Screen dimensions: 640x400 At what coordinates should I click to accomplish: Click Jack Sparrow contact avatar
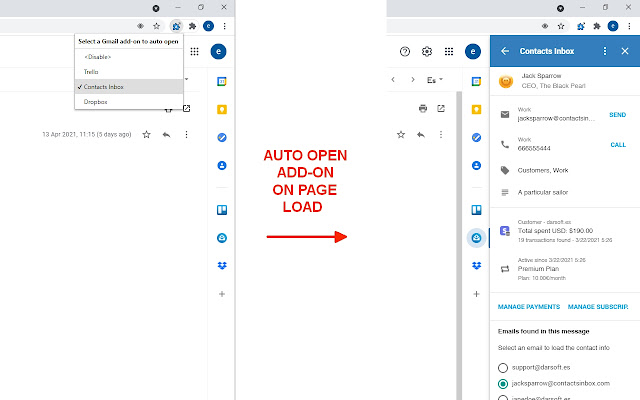point(506,81)
